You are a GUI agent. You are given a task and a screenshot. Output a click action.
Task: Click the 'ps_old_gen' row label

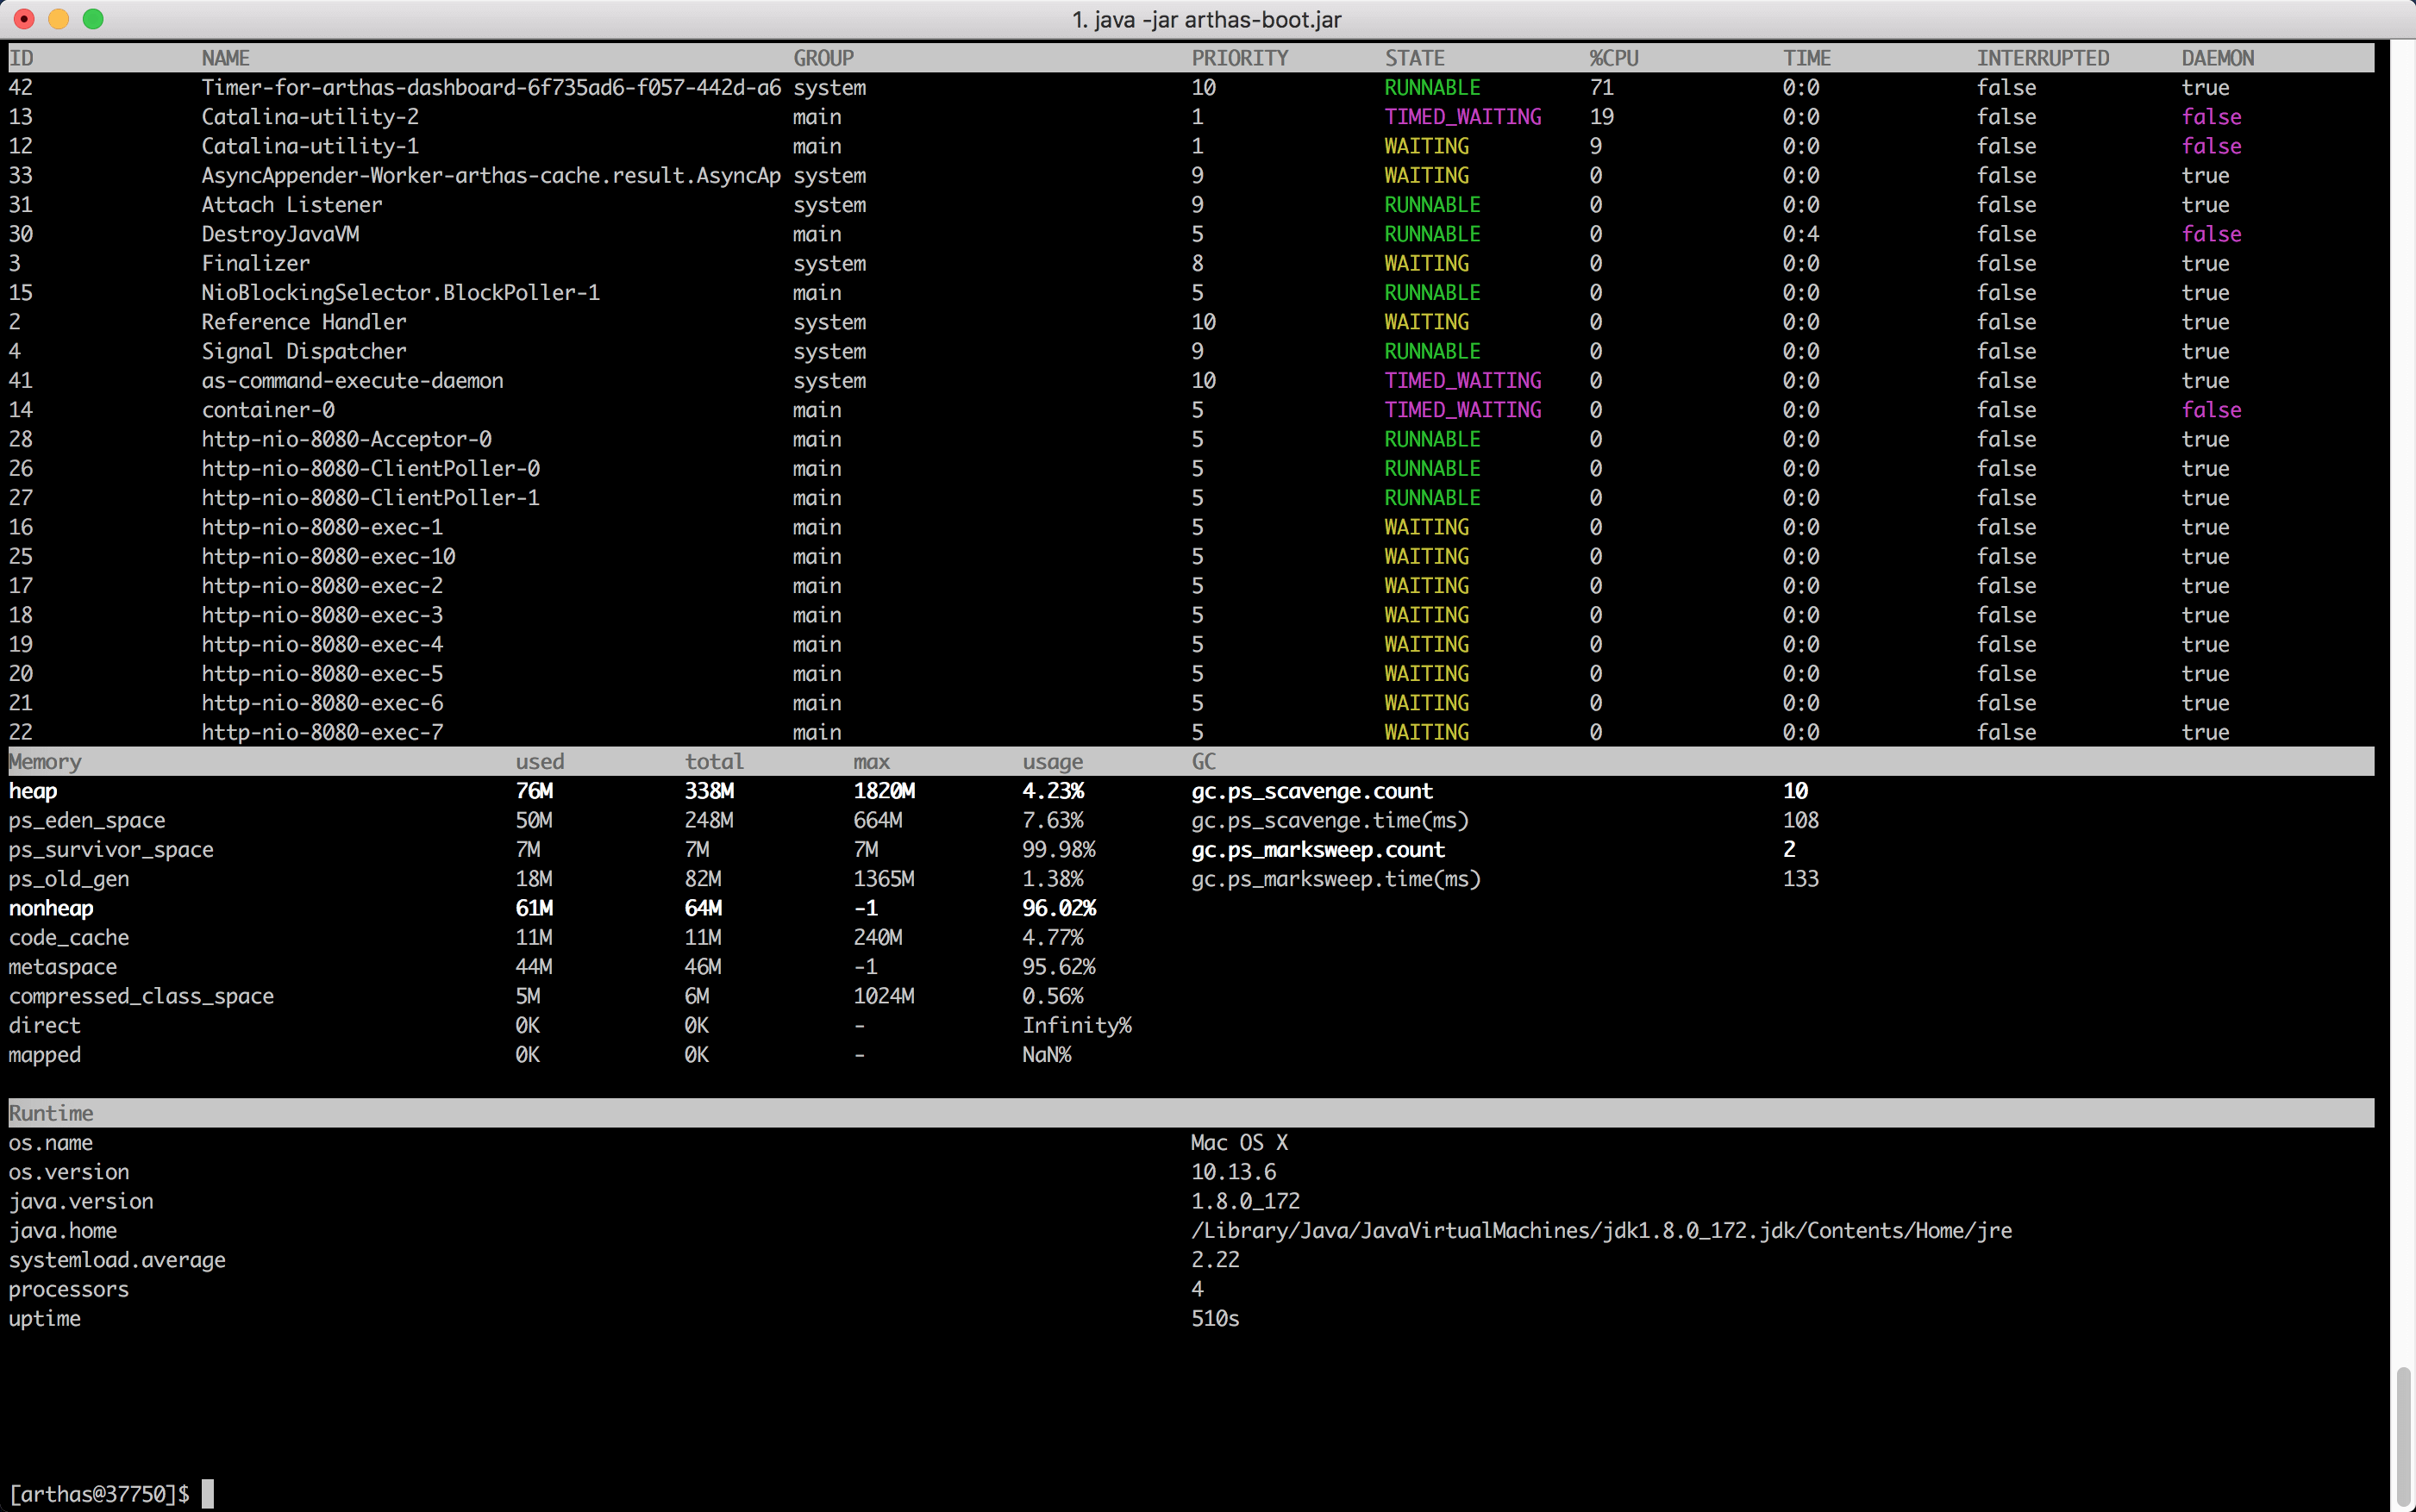[69, 879]
